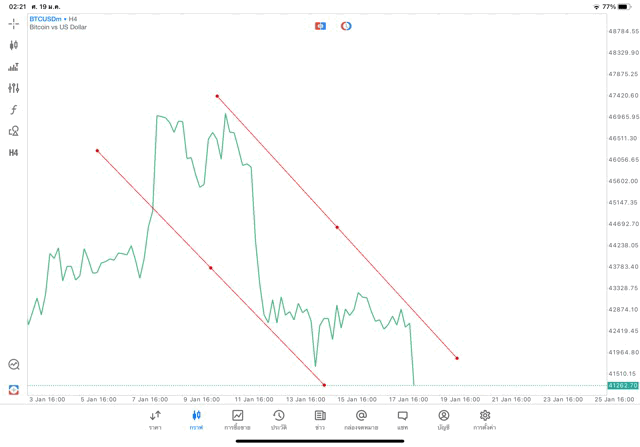The width and height of the screenshot is (640, 447).
Task: Select the upper red trendline midpoint handle
Action: 337,227
